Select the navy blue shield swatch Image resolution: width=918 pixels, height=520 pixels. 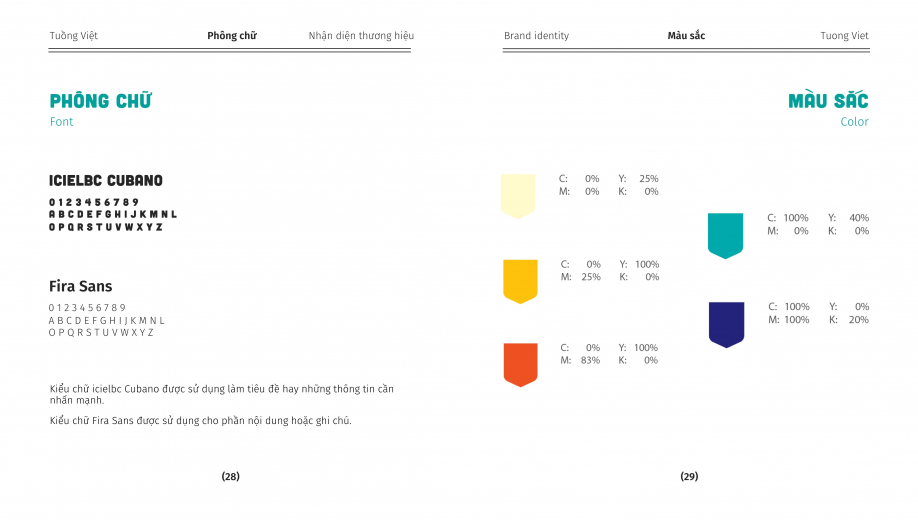[x=727, y=325]
